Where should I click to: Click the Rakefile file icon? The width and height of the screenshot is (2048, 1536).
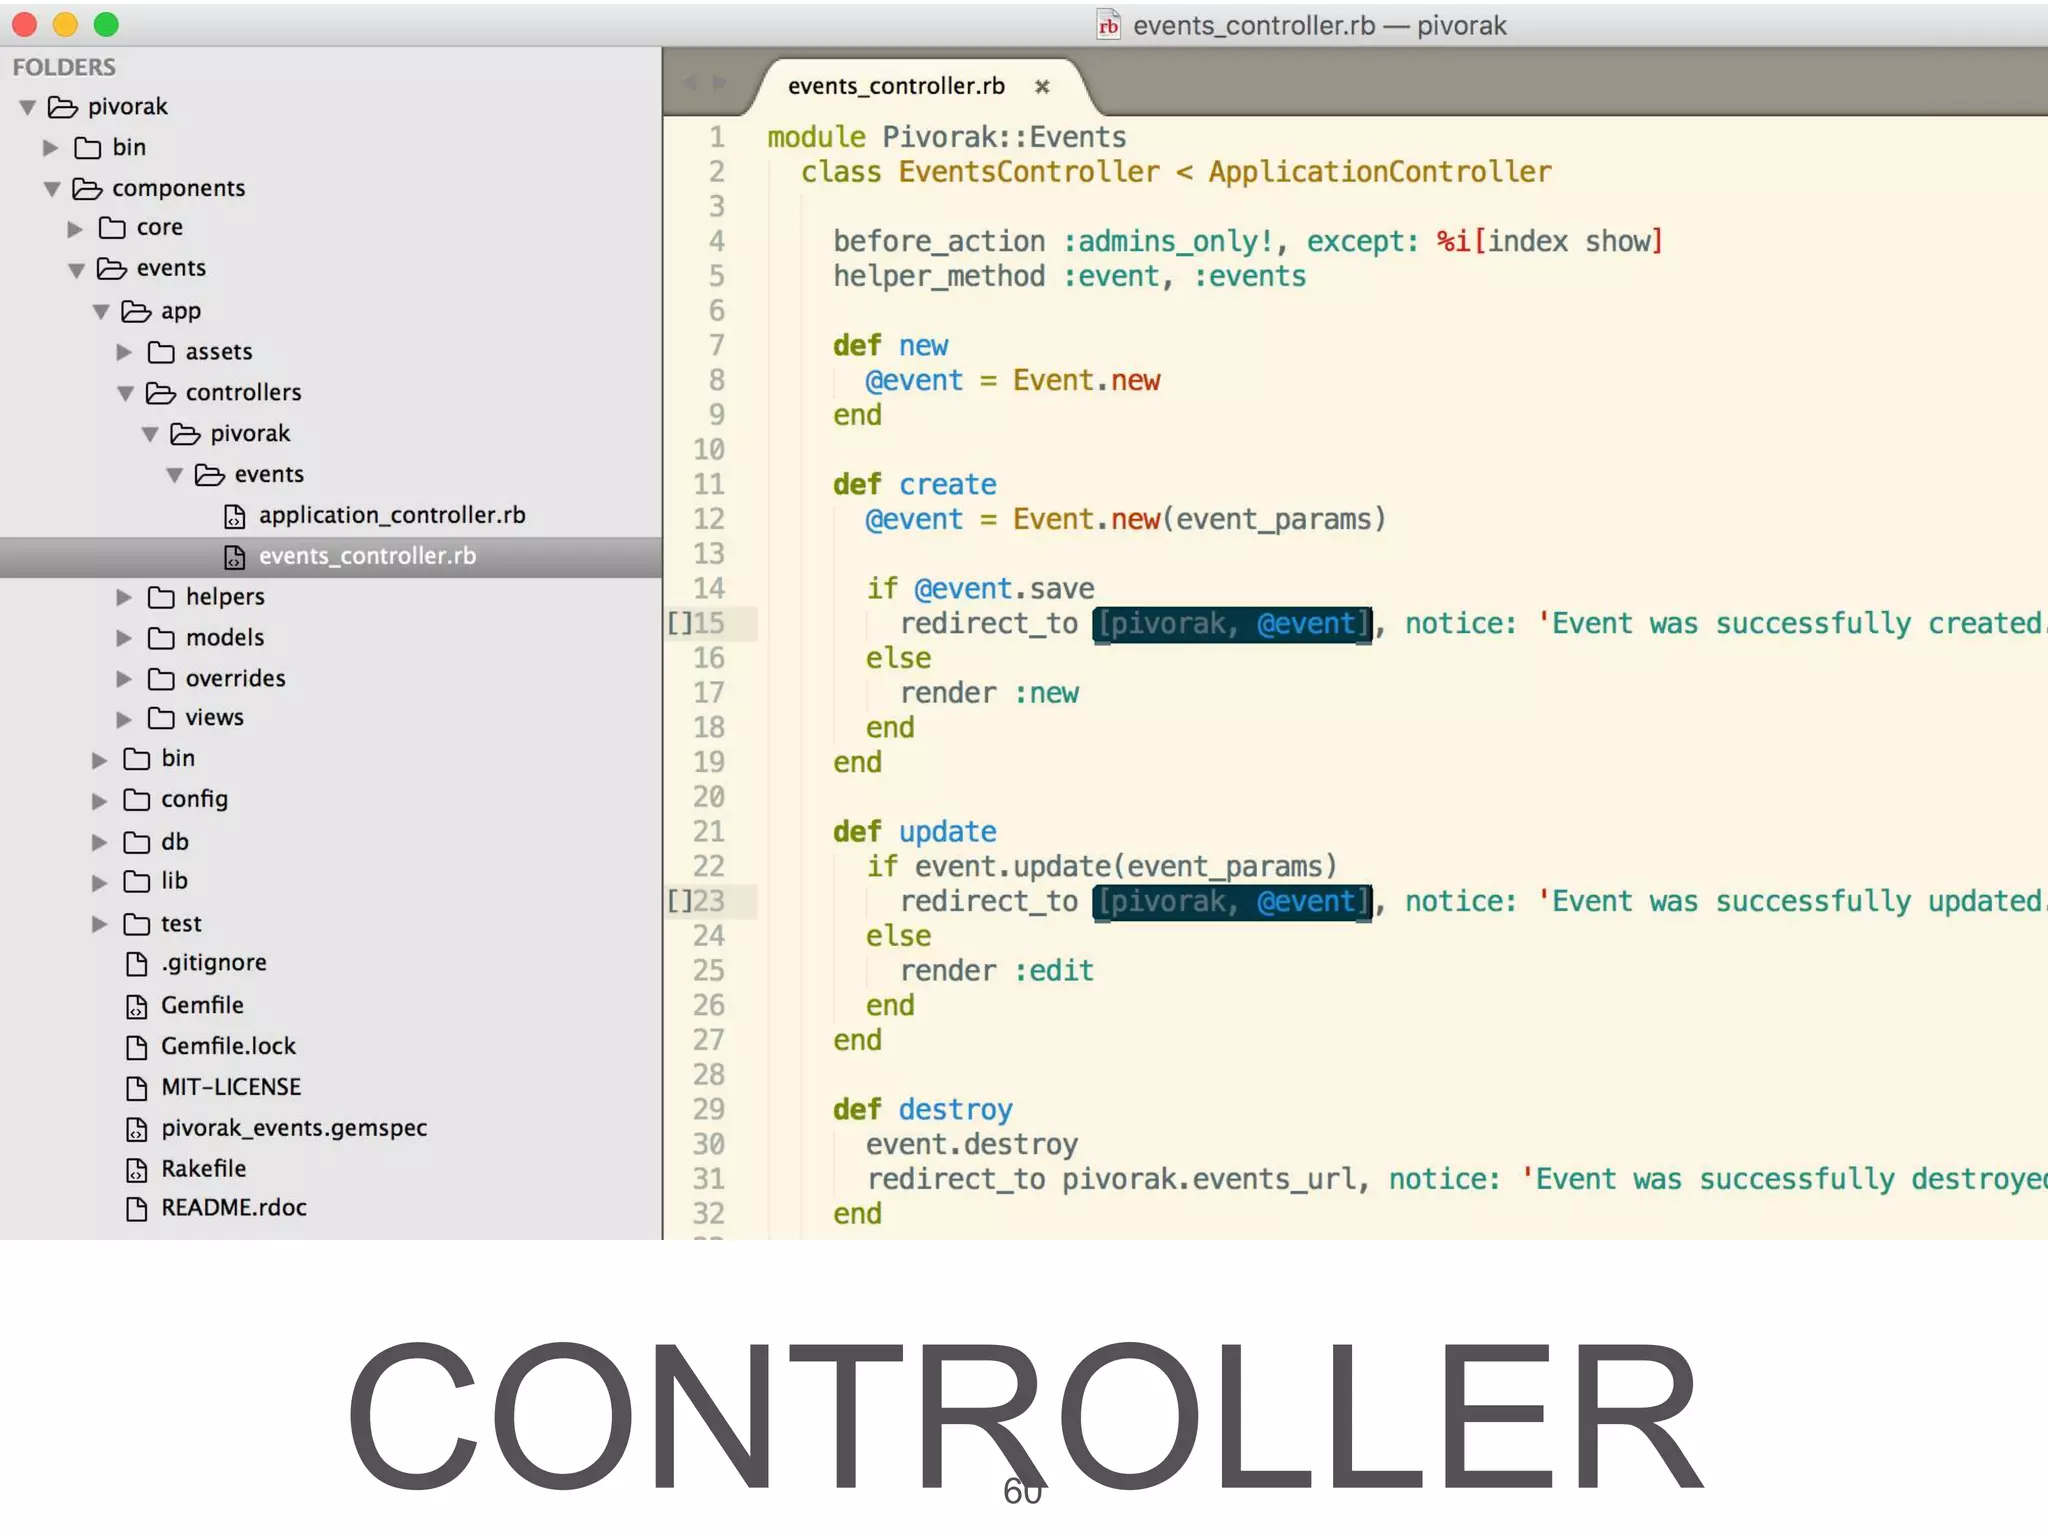(137, 1170)
